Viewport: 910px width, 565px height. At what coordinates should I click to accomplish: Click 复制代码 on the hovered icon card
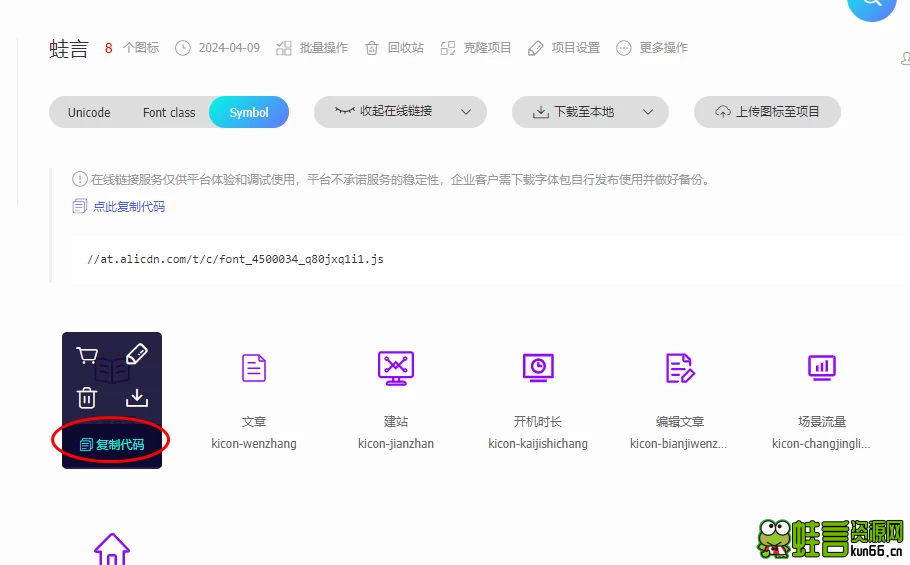pos(111,444)
